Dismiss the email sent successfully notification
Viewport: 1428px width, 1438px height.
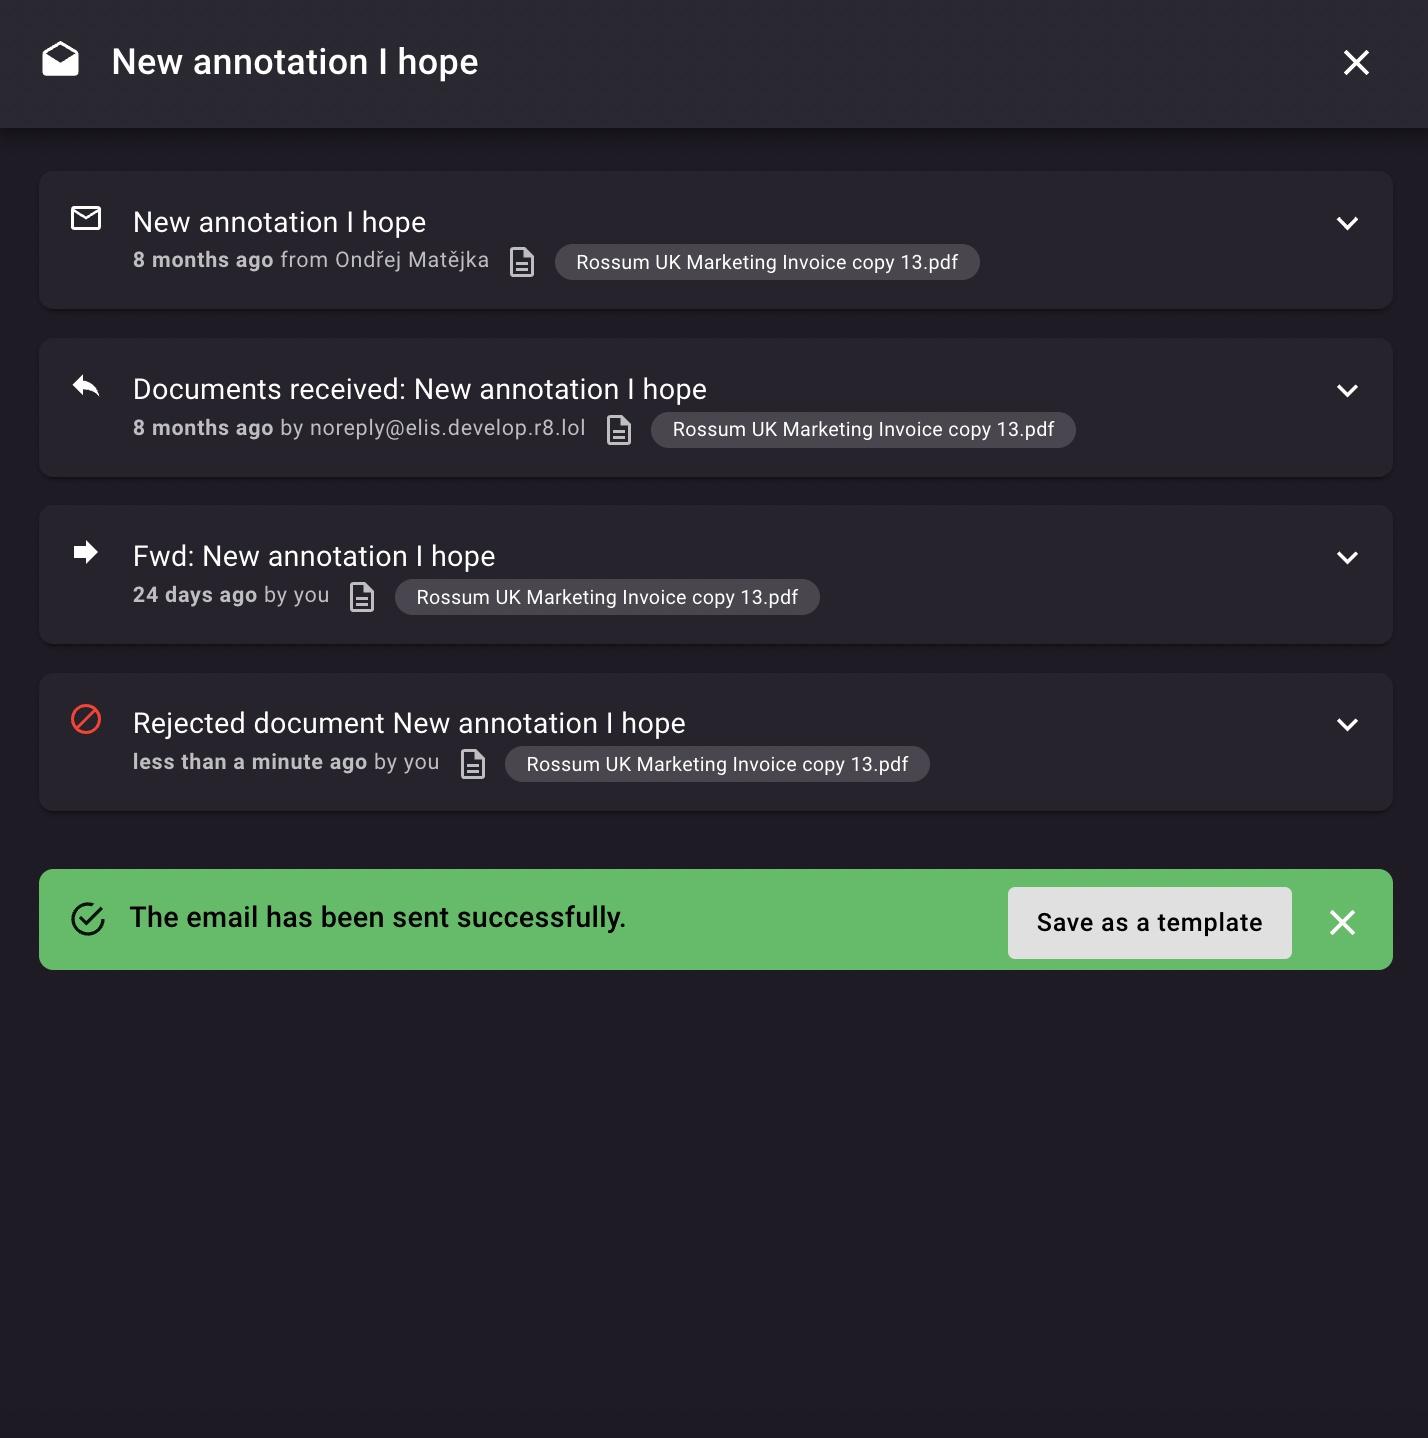[1342, 922]
